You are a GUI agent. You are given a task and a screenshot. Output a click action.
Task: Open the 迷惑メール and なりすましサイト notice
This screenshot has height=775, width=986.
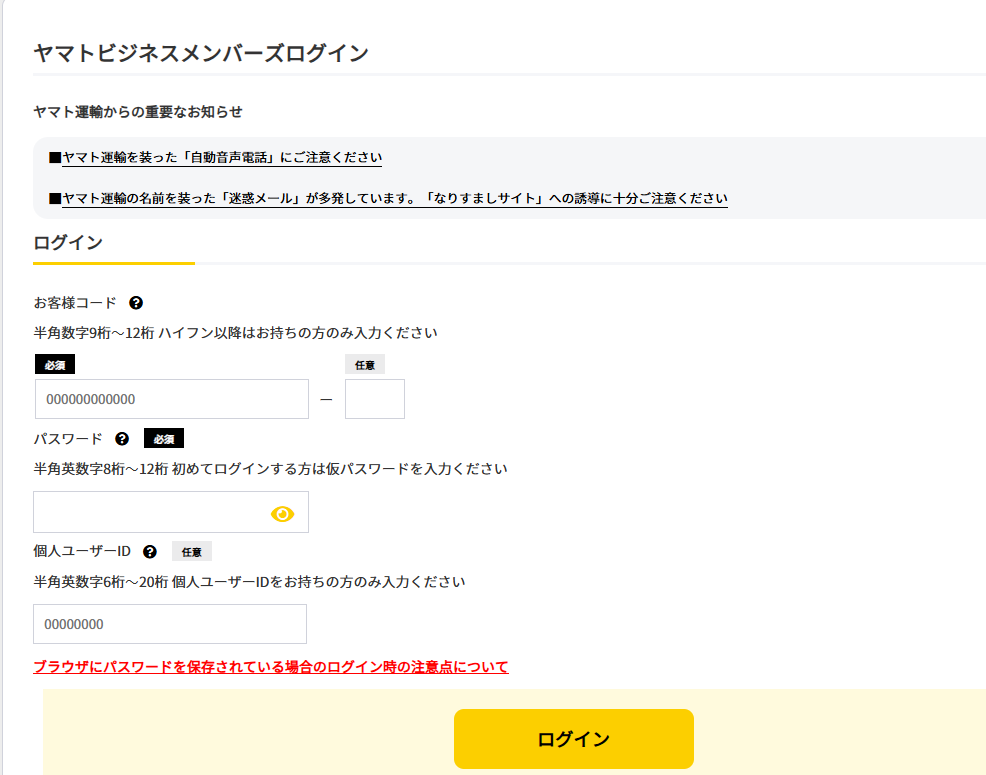[x=394, y=199]
